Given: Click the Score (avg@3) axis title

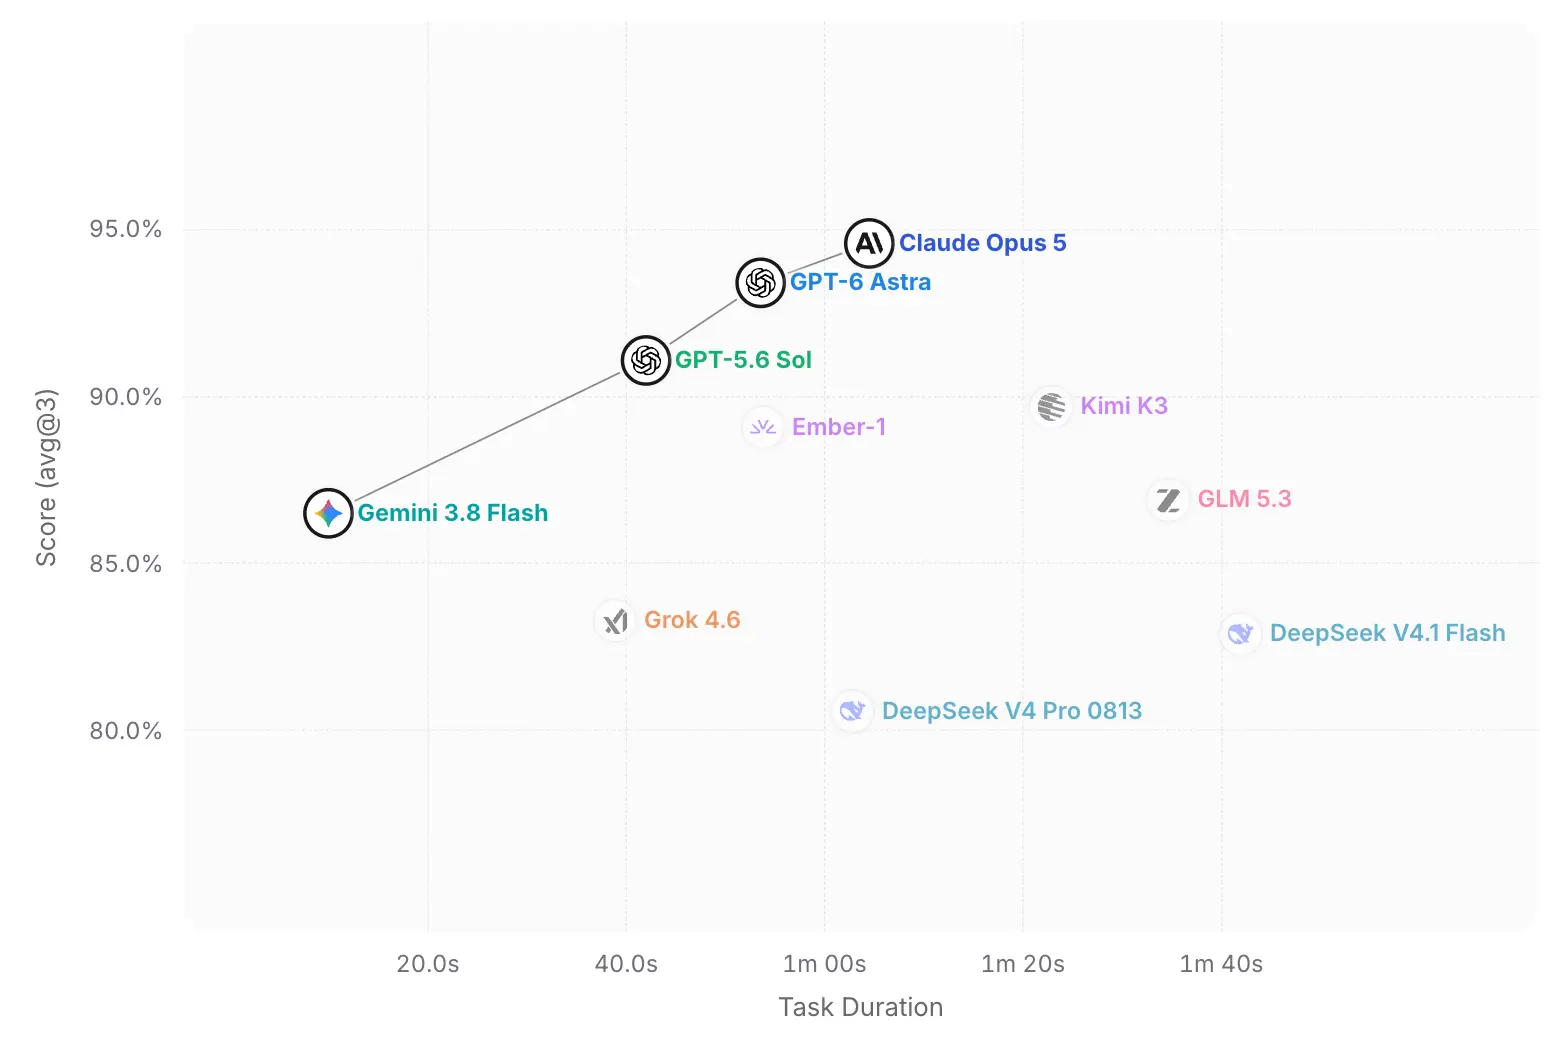Looking at the screenshot, I should pos(46,478).
